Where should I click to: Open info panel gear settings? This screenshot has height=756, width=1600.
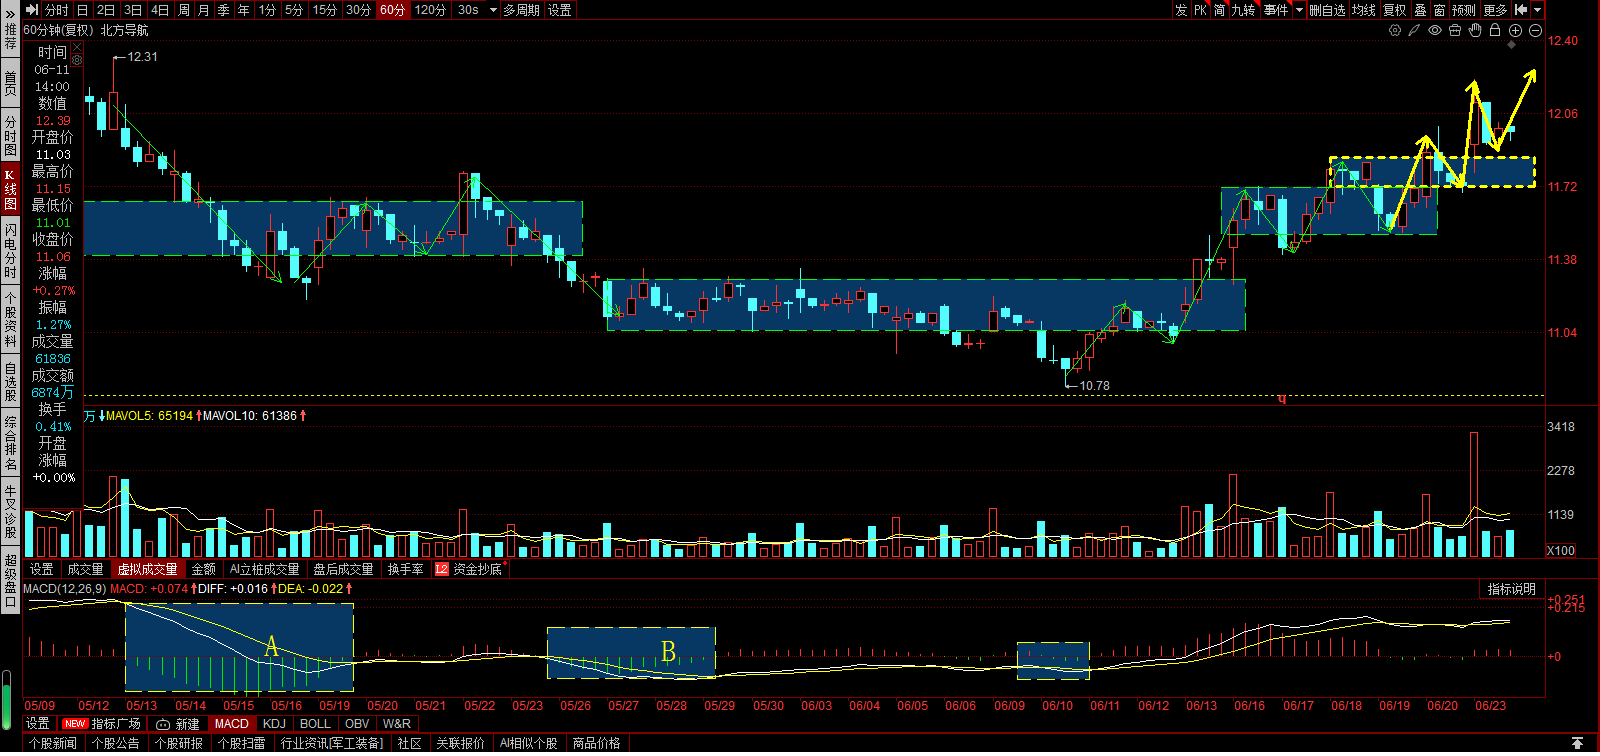coord(77,60)
